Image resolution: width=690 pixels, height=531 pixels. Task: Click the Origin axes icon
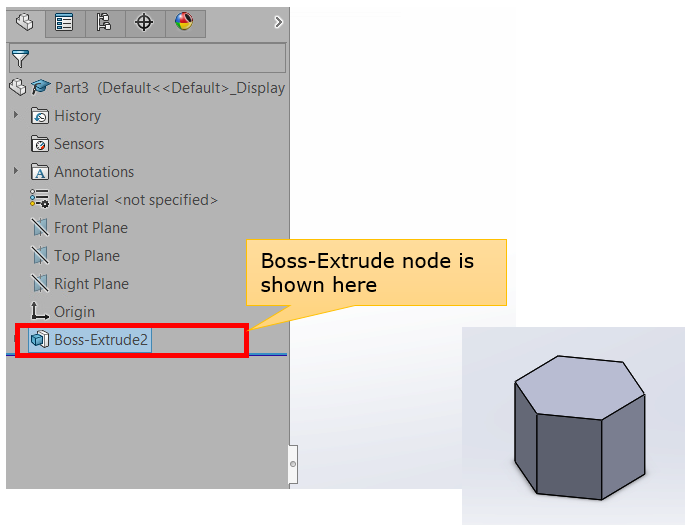point(40,311)
